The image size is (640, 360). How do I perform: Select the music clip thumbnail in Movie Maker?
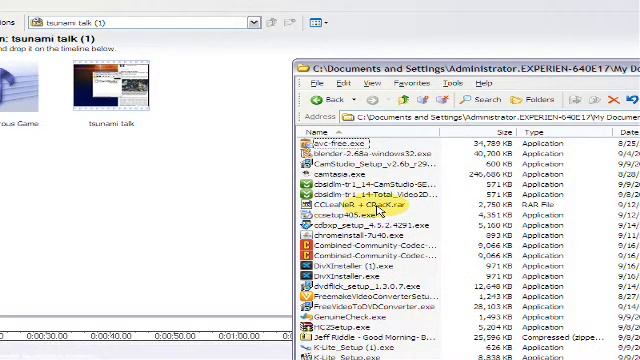coord(19,86)
